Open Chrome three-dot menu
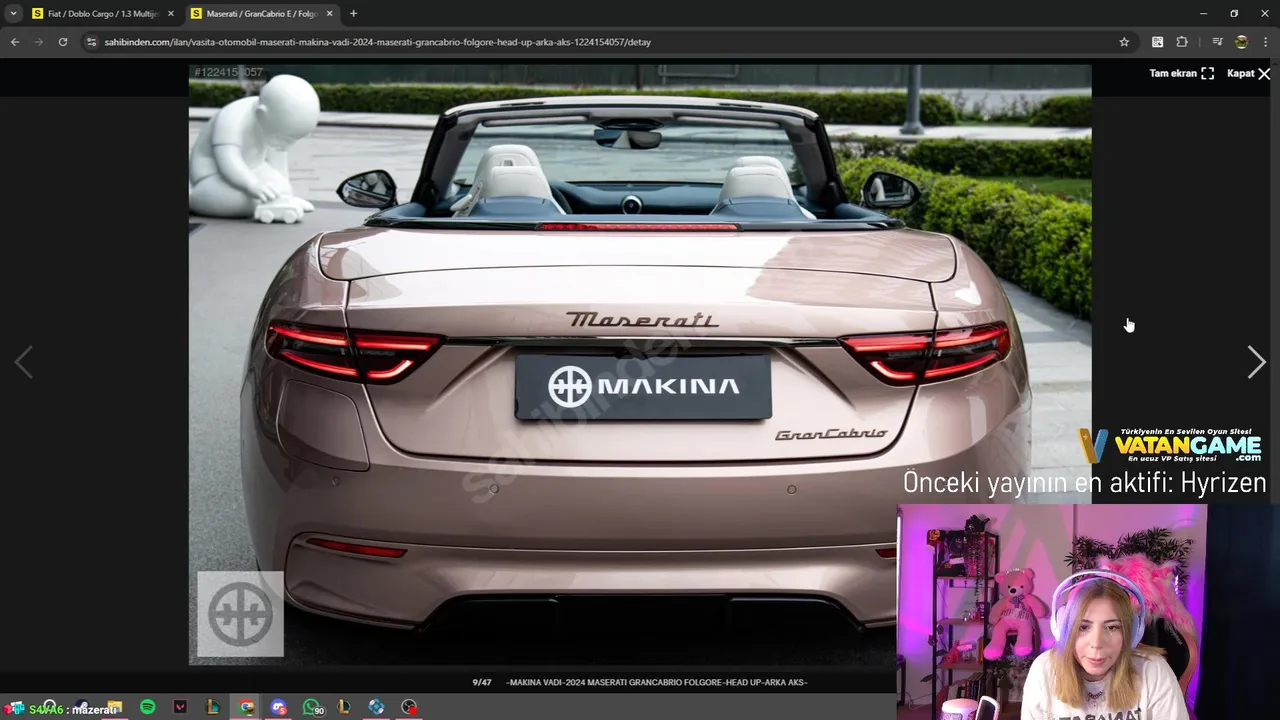The image size is (1280, 720). tap(1266, 42)
